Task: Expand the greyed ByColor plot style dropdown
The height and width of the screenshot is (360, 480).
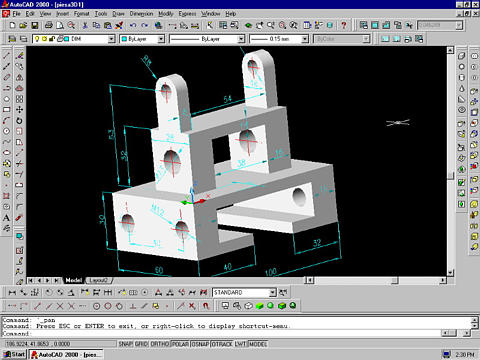Action: (x=366, y=39)
